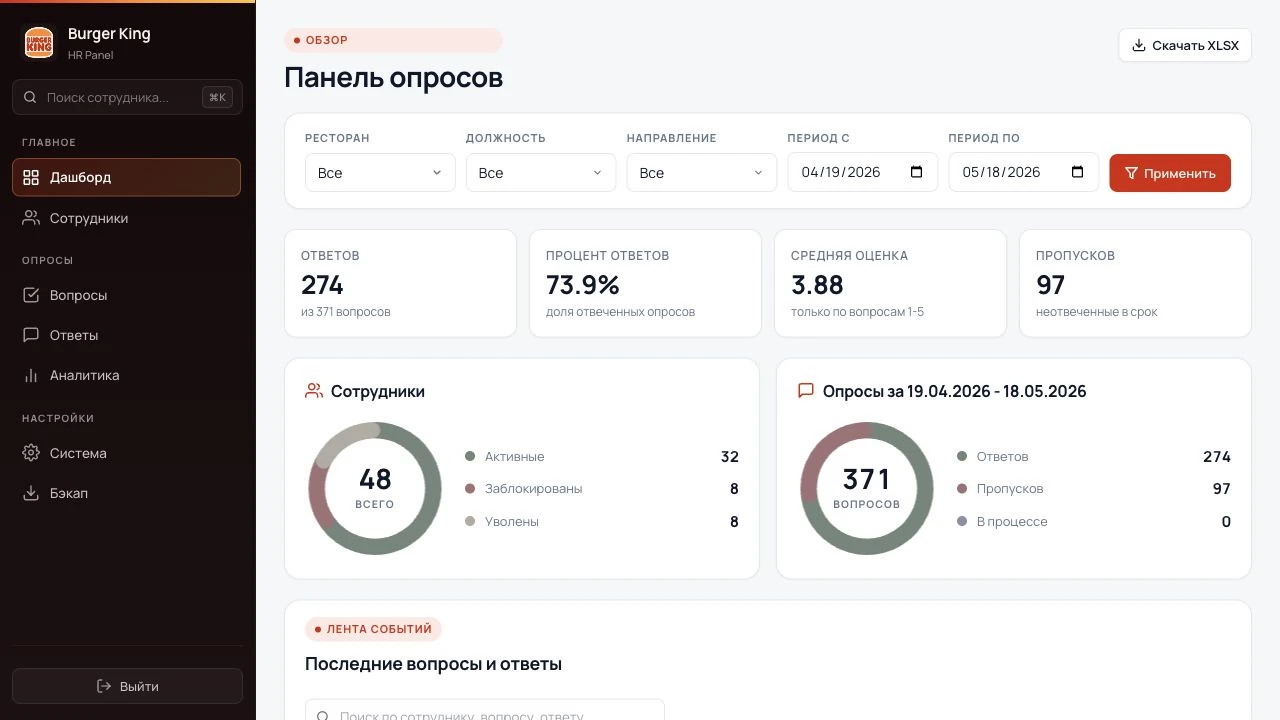This screenshot has height=720, width=1280.
Task: Click the magnifier icon in employee search
Action: (x=30, y=97)
